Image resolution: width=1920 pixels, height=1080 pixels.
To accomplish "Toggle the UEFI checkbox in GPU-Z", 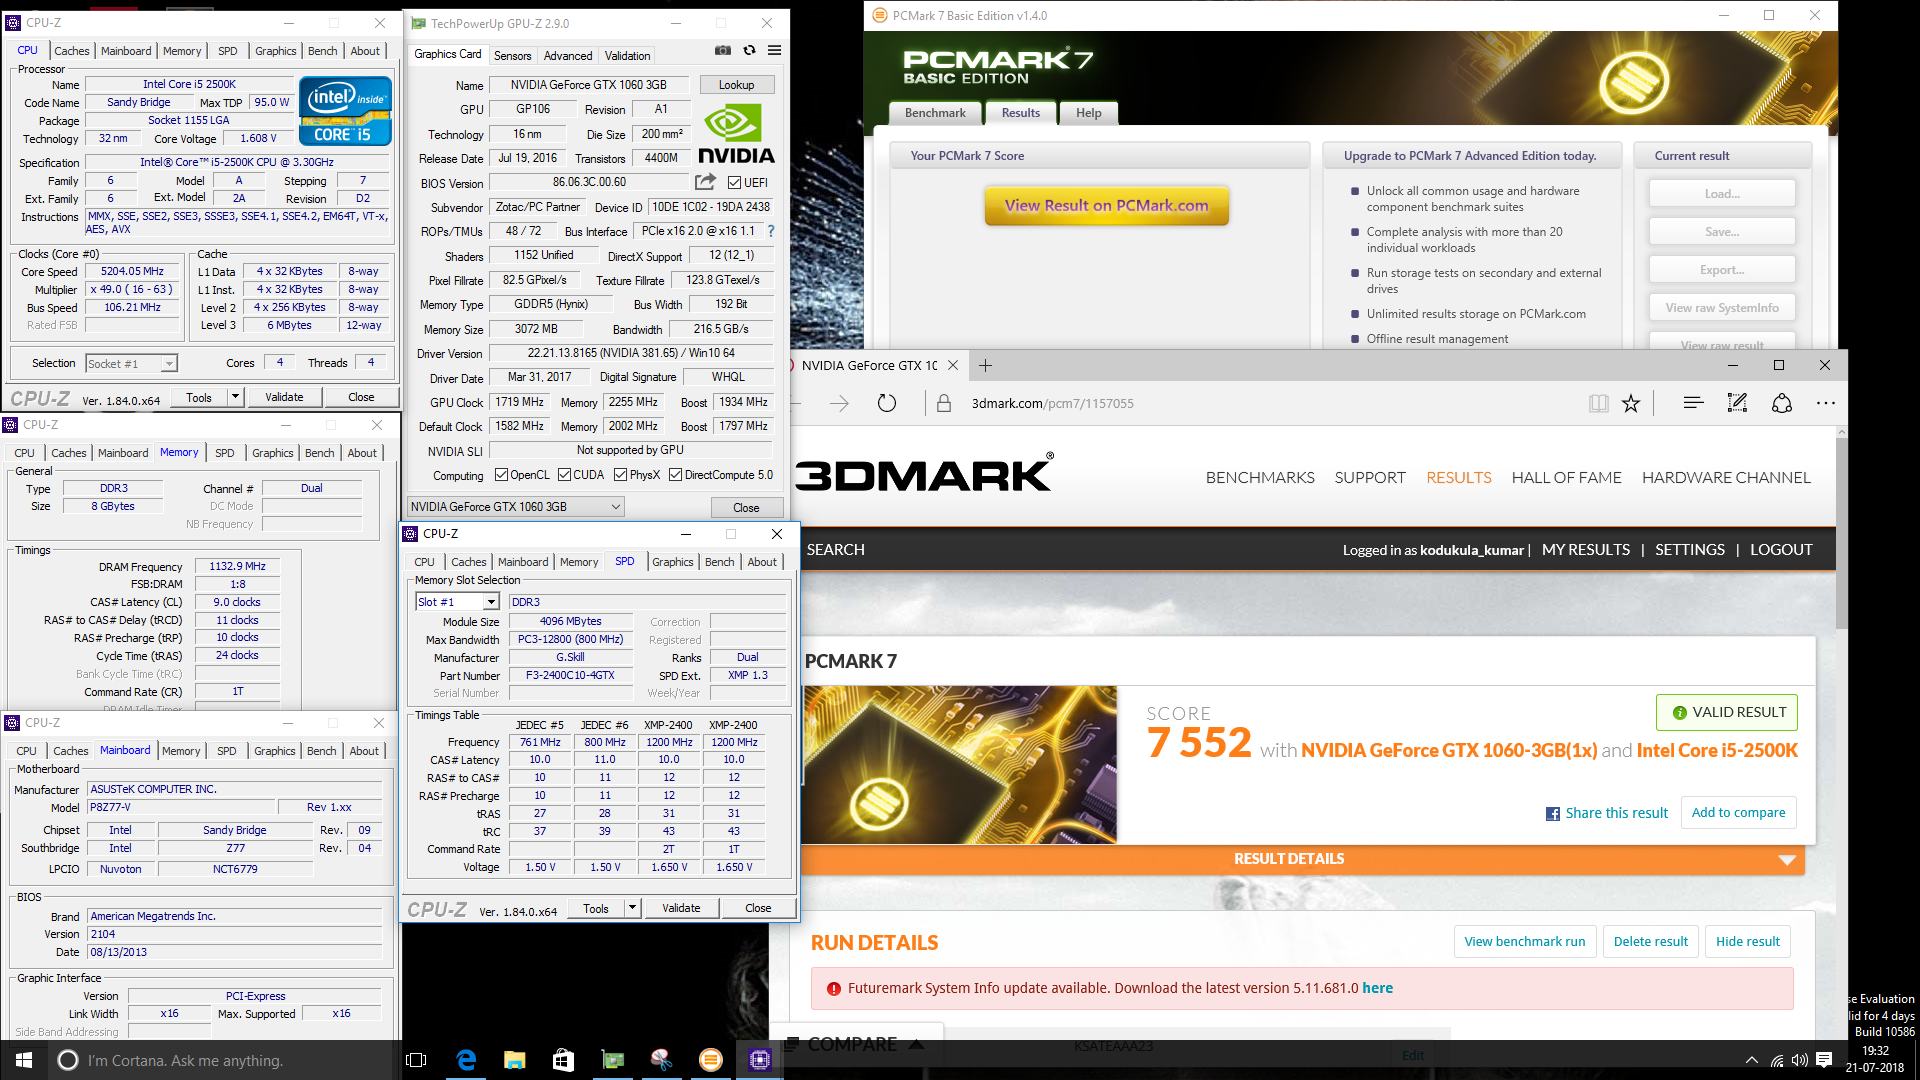I will click(734, 183).
